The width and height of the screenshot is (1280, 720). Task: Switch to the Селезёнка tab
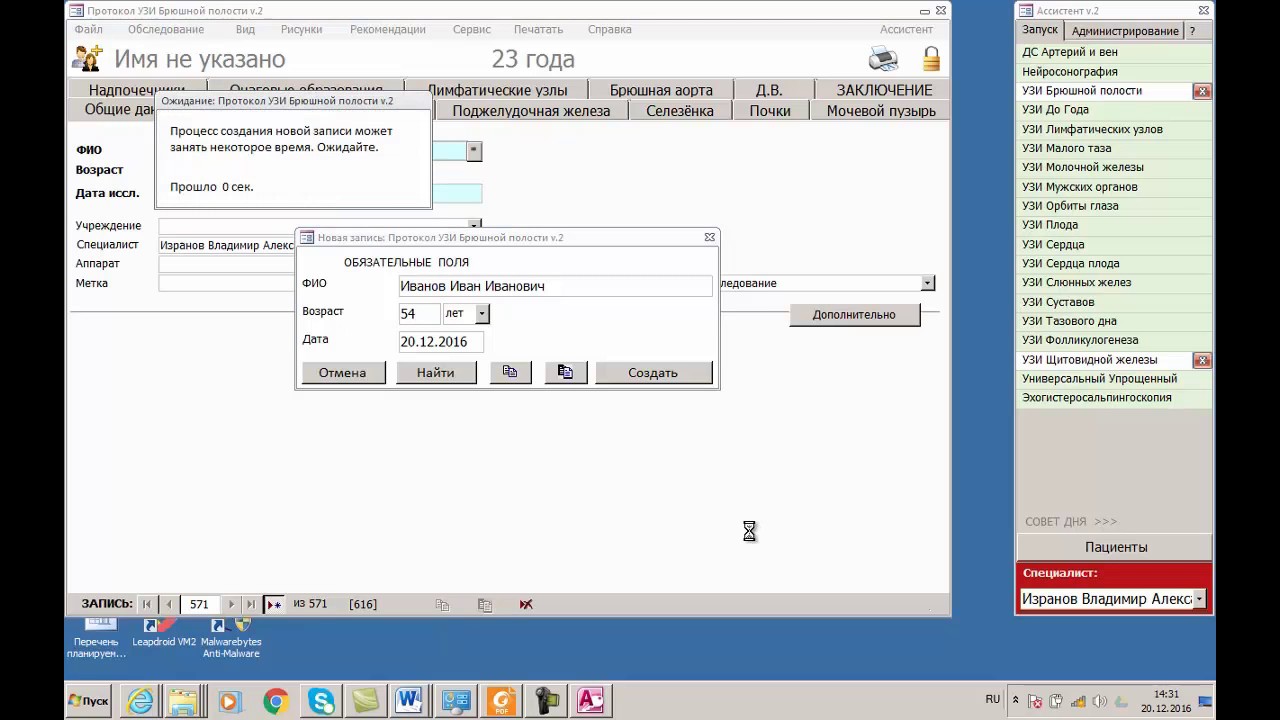click(680, 111)
